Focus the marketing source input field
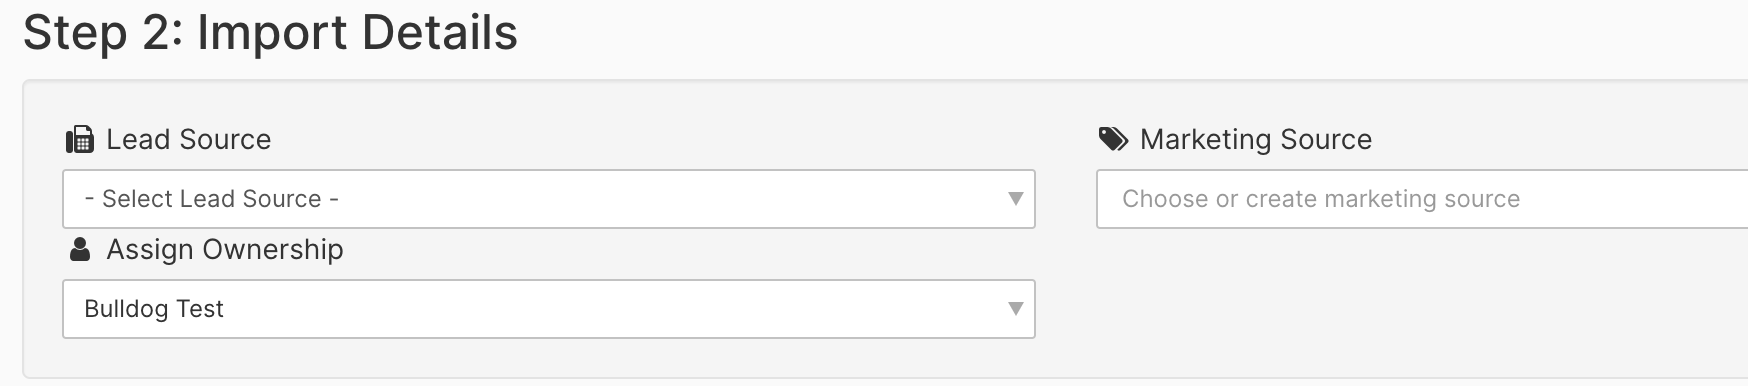Viewport: 1748px width, 386px height. 1422,199
